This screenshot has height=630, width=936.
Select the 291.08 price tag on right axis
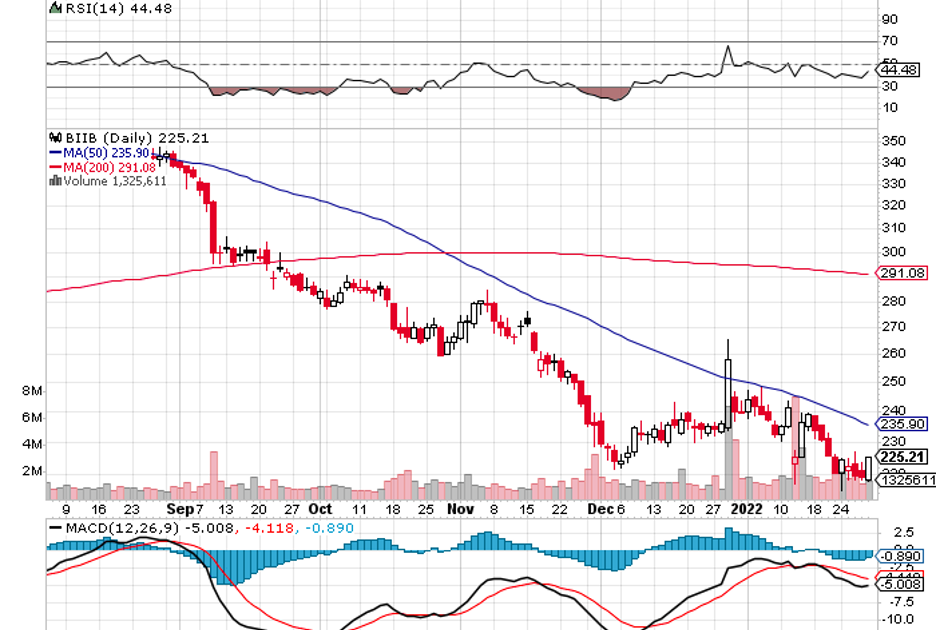point(894,273)
